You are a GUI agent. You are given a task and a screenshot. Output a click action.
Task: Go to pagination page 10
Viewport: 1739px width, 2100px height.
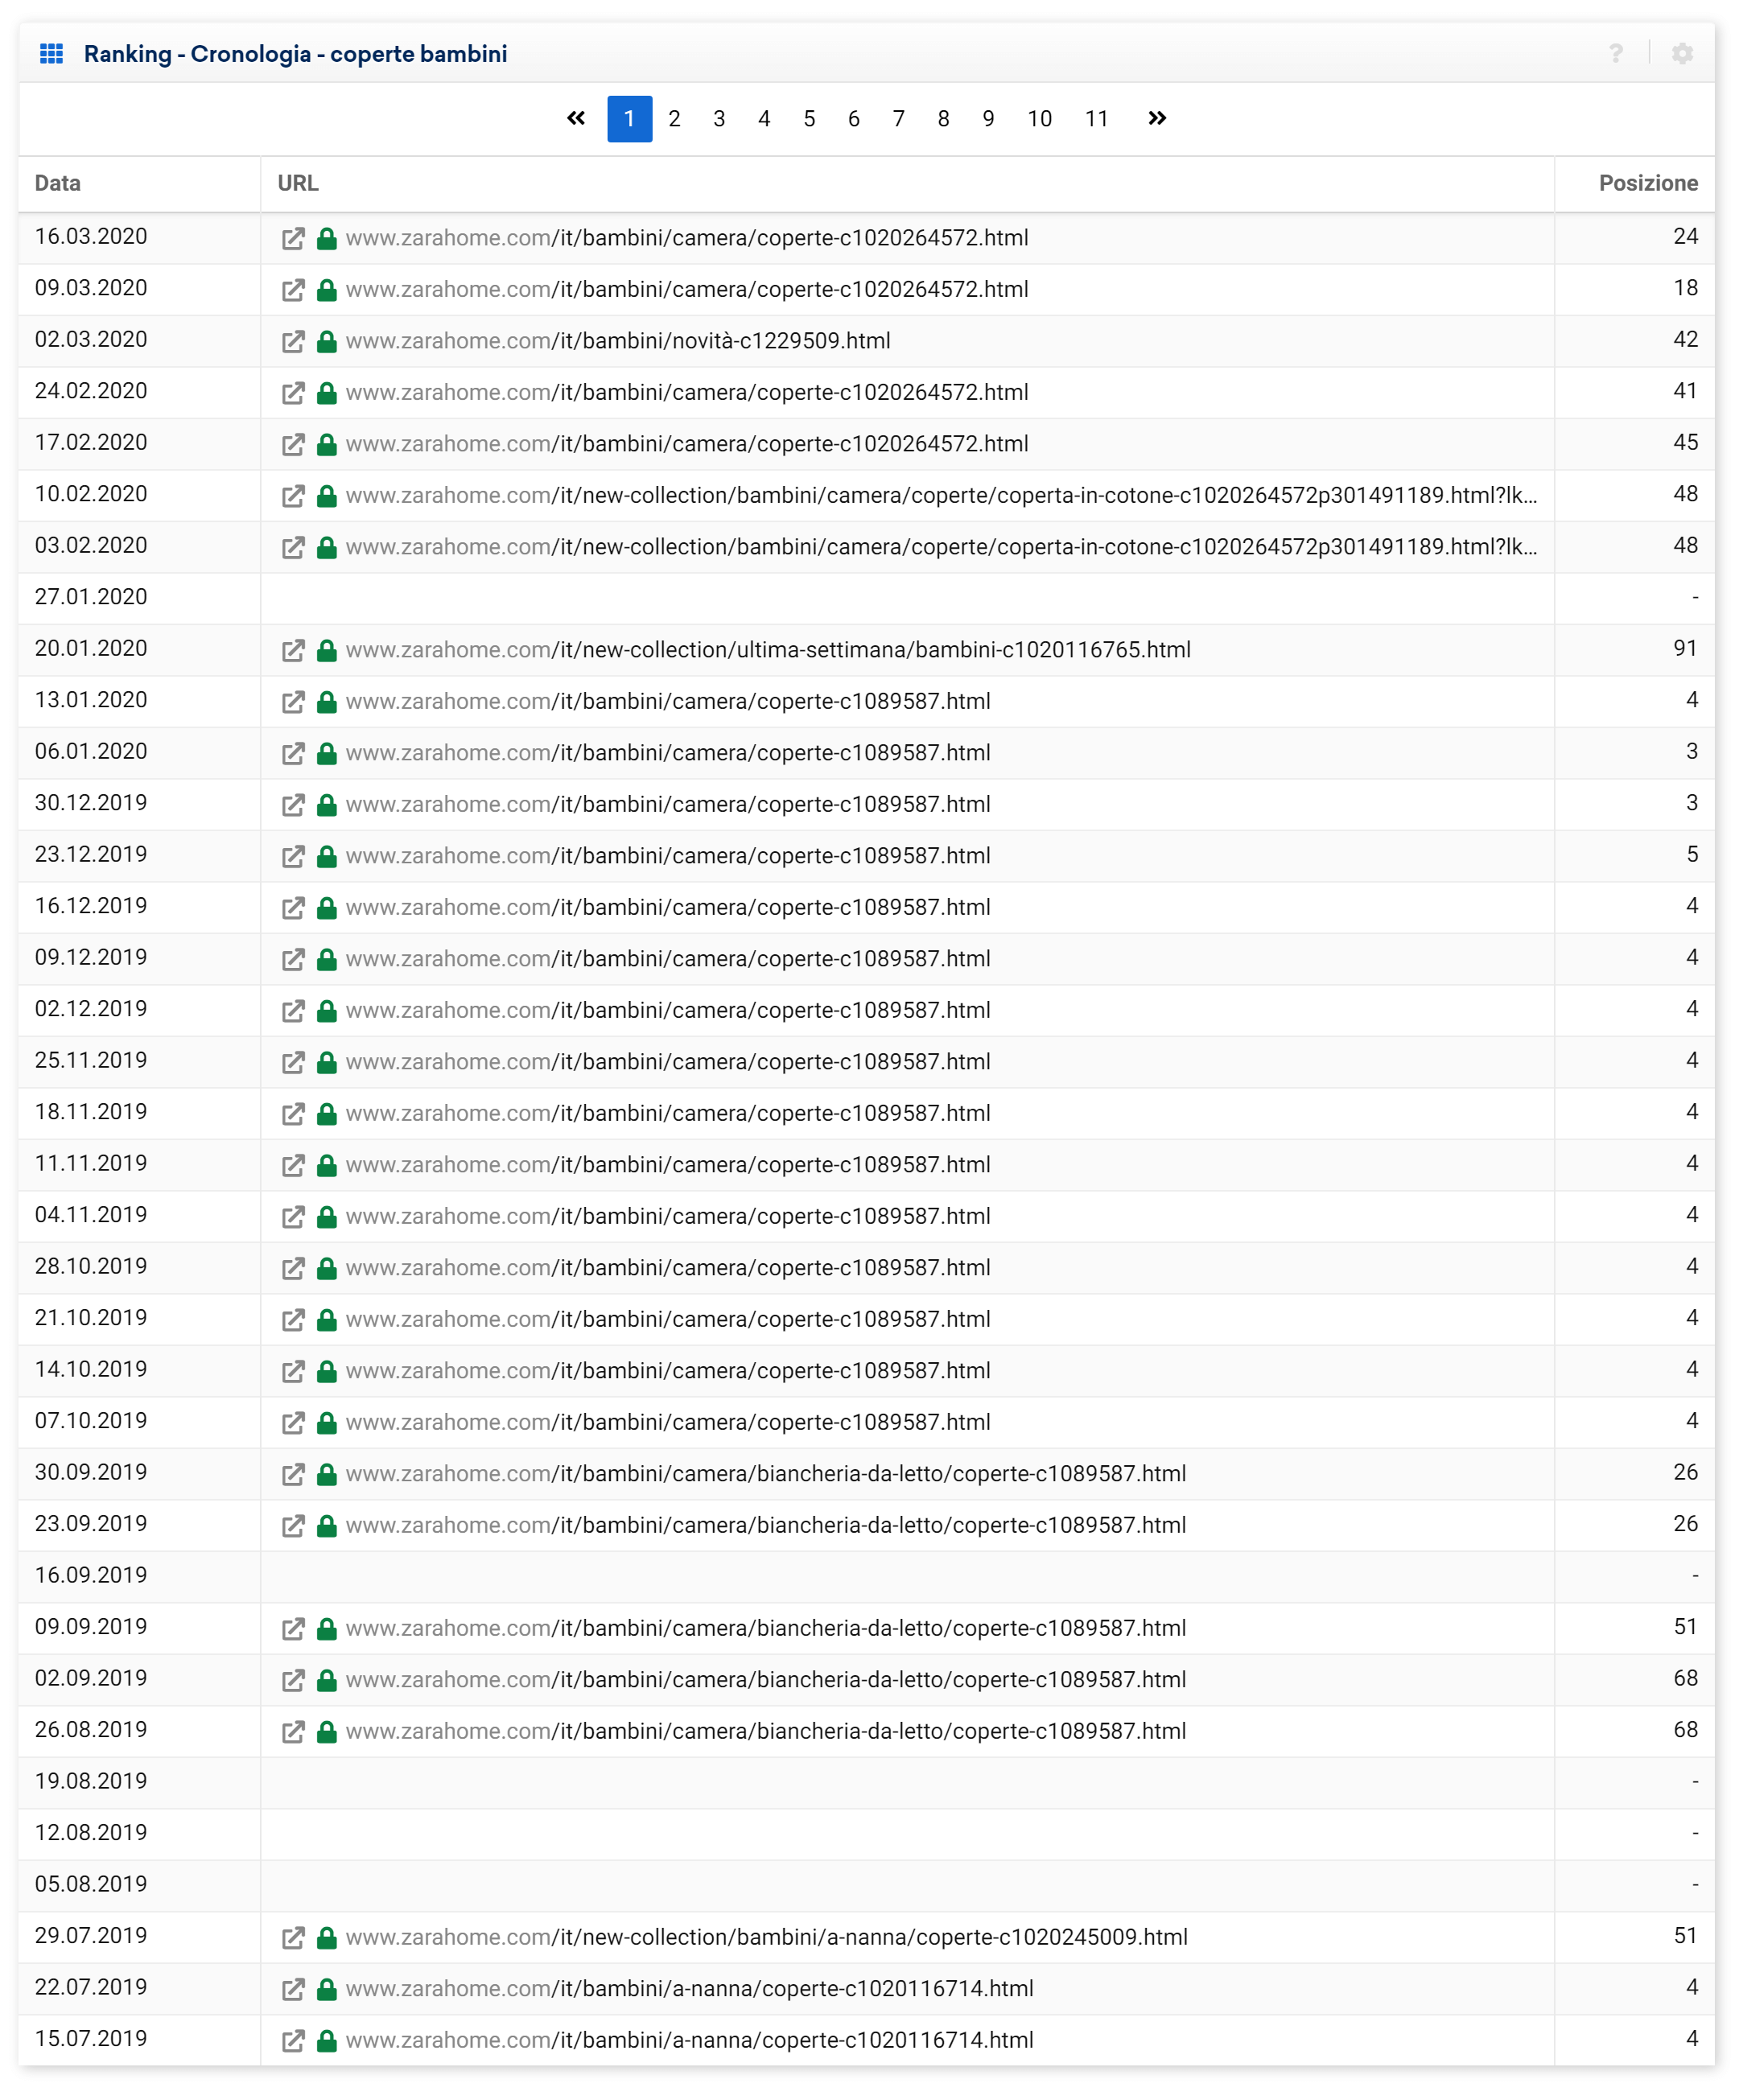[x=1039, y=119]
